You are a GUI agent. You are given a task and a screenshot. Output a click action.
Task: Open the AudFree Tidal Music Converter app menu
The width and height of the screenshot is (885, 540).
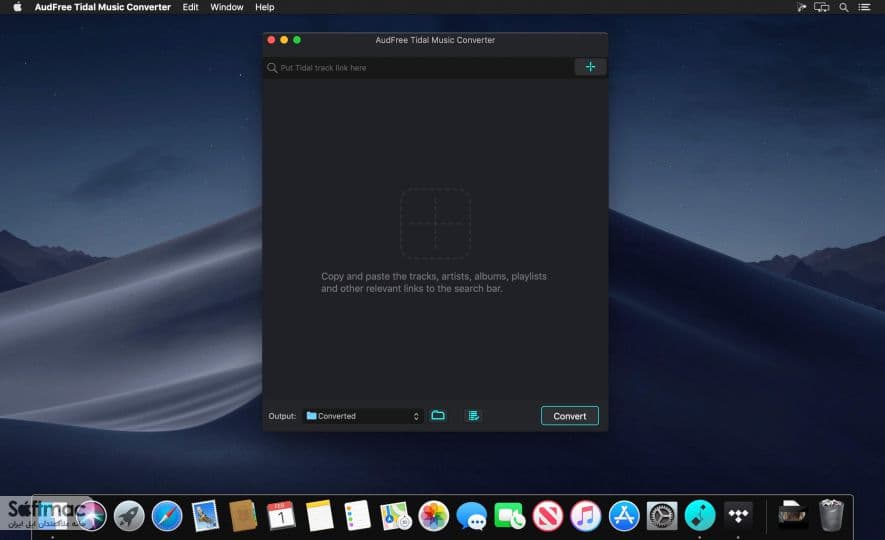103,7
